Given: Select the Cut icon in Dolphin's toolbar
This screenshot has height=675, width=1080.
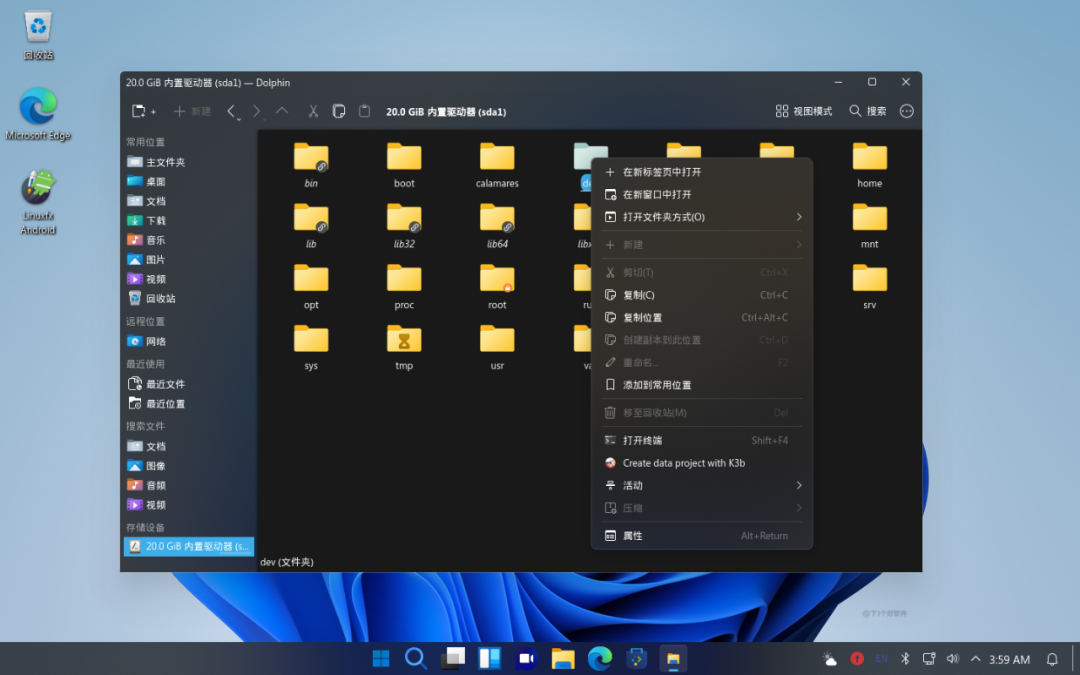Looking at the screenshot, I should (313, 111).
